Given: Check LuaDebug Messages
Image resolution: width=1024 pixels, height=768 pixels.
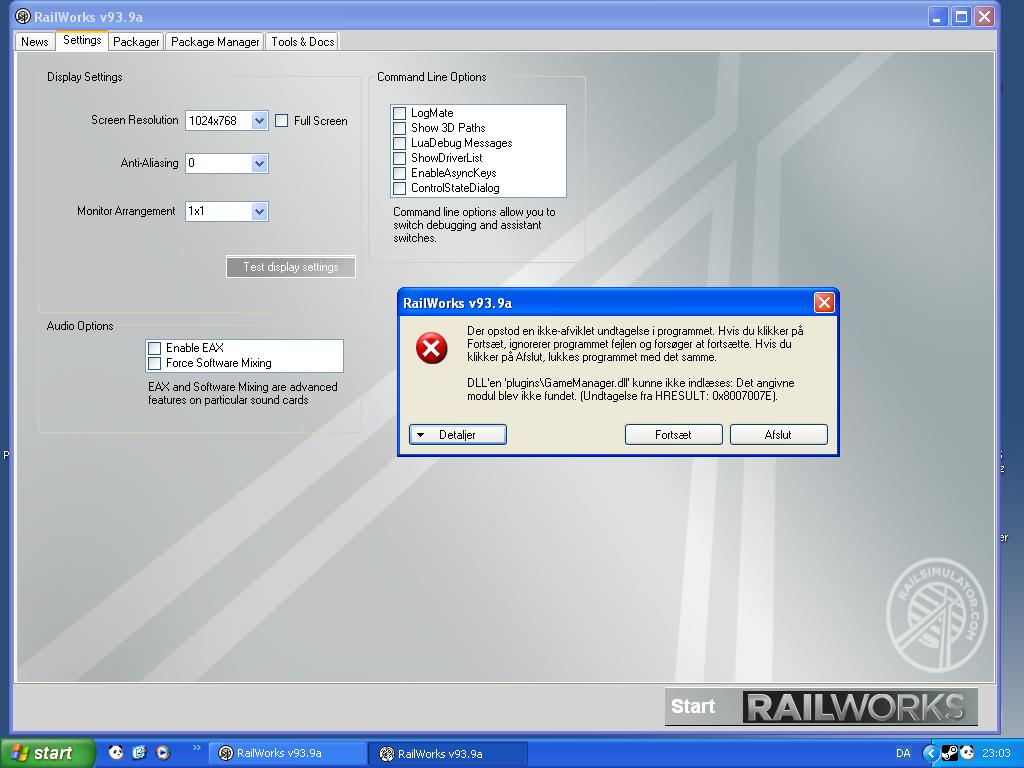Looking at the screenshot, I should 400,143.
